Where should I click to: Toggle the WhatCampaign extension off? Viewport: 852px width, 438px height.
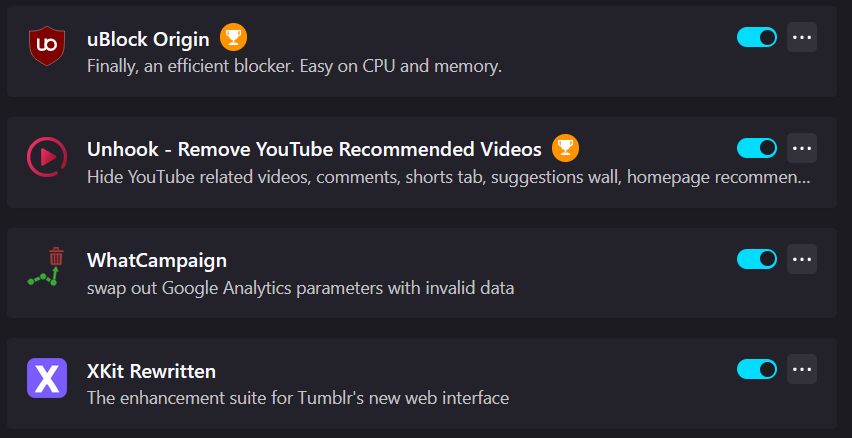757,259
